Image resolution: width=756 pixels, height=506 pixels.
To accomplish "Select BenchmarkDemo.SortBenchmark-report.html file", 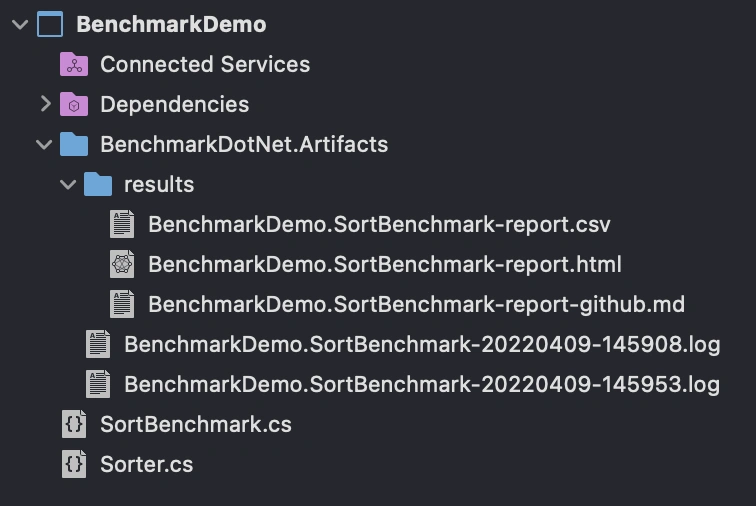I will coord(385,264).
